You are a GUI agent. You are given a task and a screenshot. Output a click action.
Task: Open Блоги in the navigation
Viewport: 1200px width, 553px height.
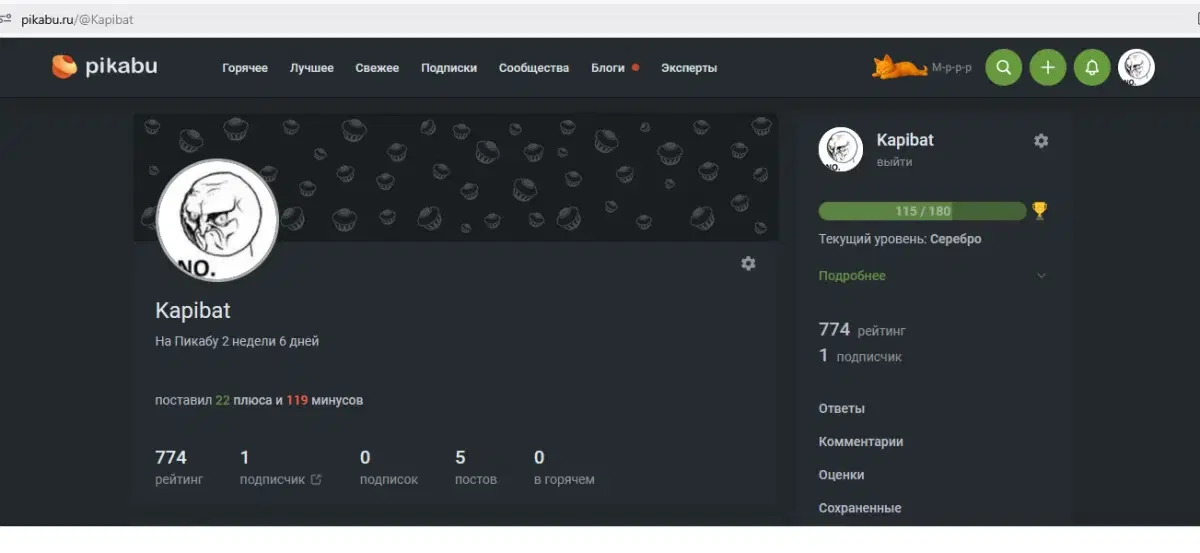608,68
